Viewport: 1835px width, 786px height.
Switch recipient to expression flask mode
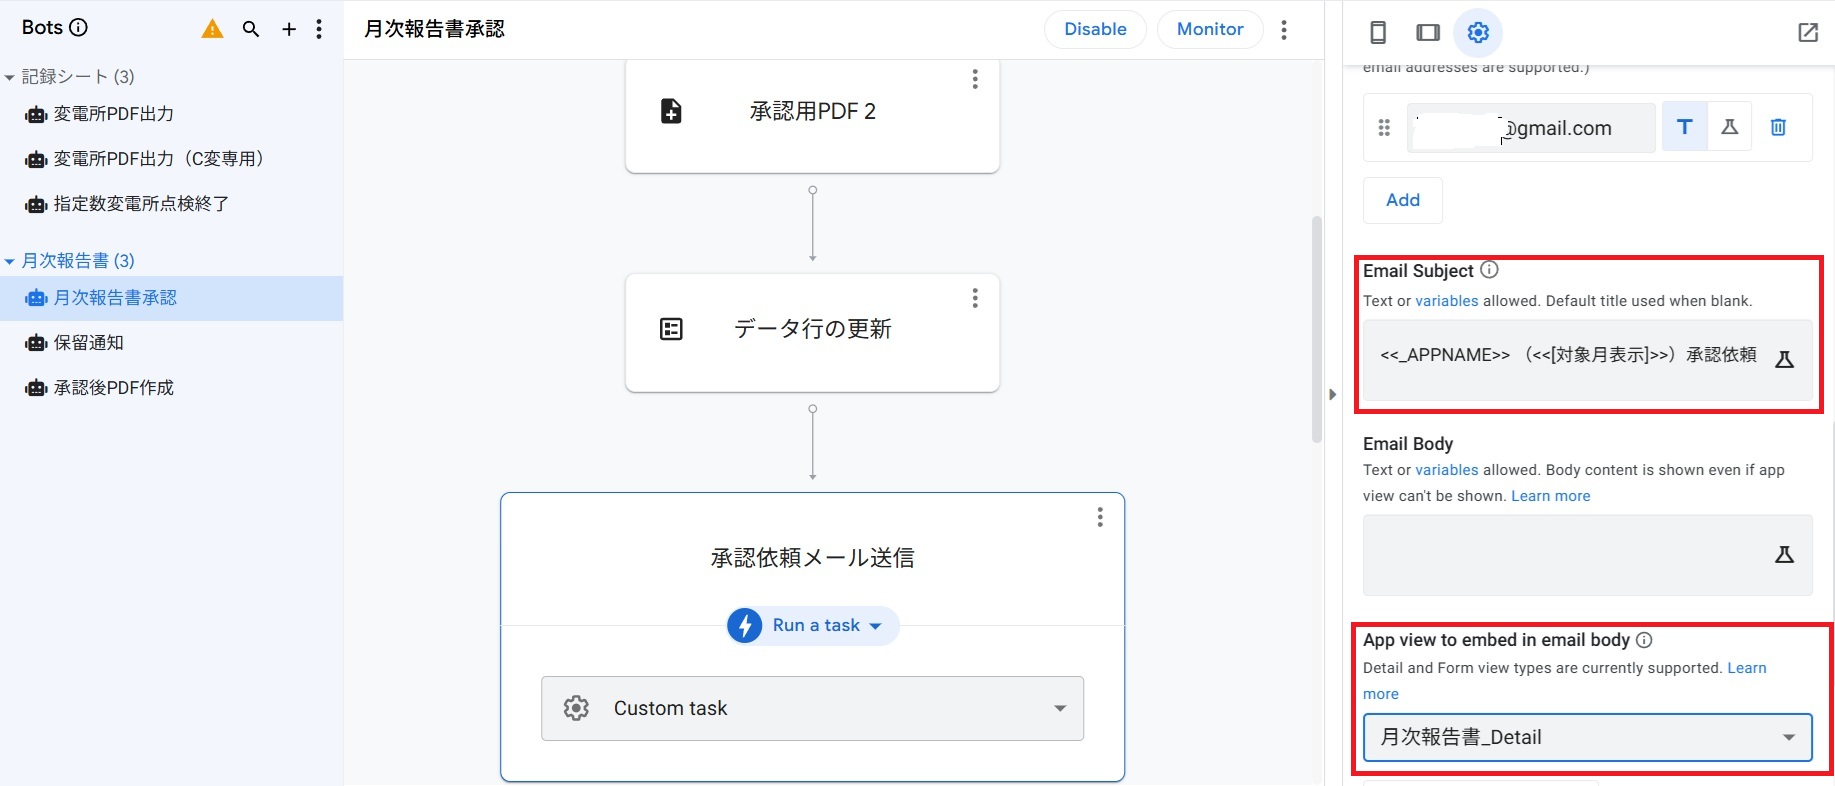point(1730,127)
